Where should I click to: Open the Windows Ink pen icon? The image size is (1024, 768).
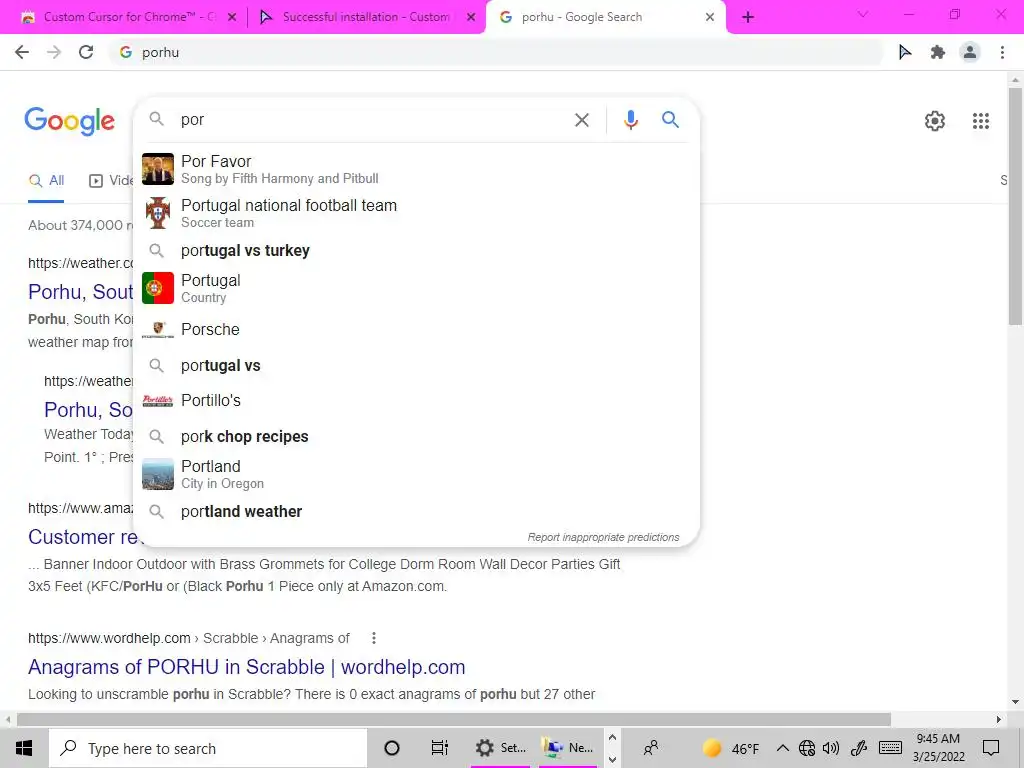point(859,748)
